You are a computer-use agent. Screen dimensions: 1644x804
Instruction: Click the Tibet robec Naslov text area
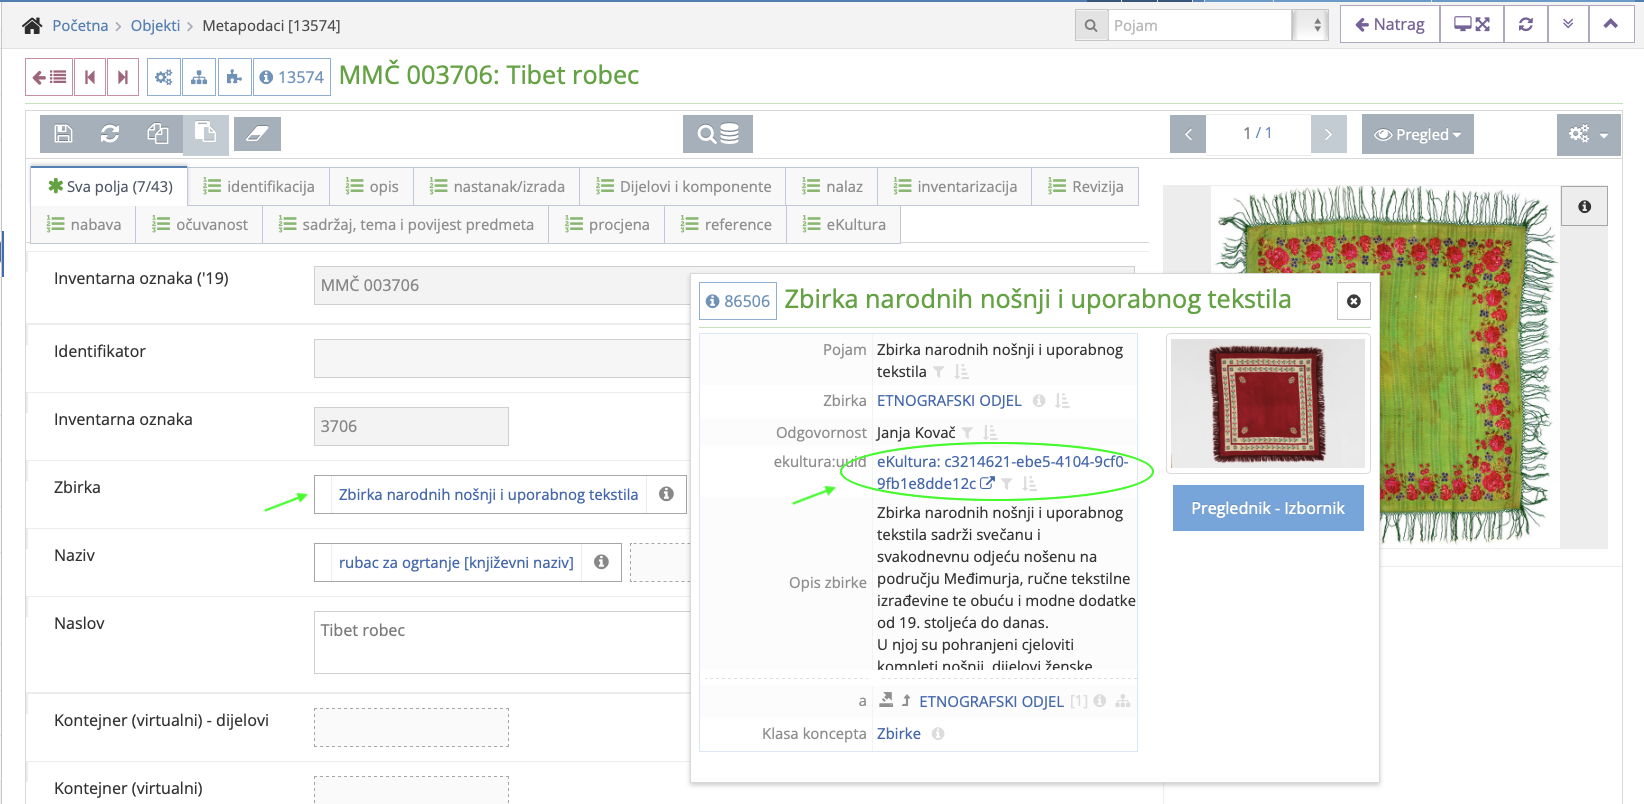click(502, 642)
